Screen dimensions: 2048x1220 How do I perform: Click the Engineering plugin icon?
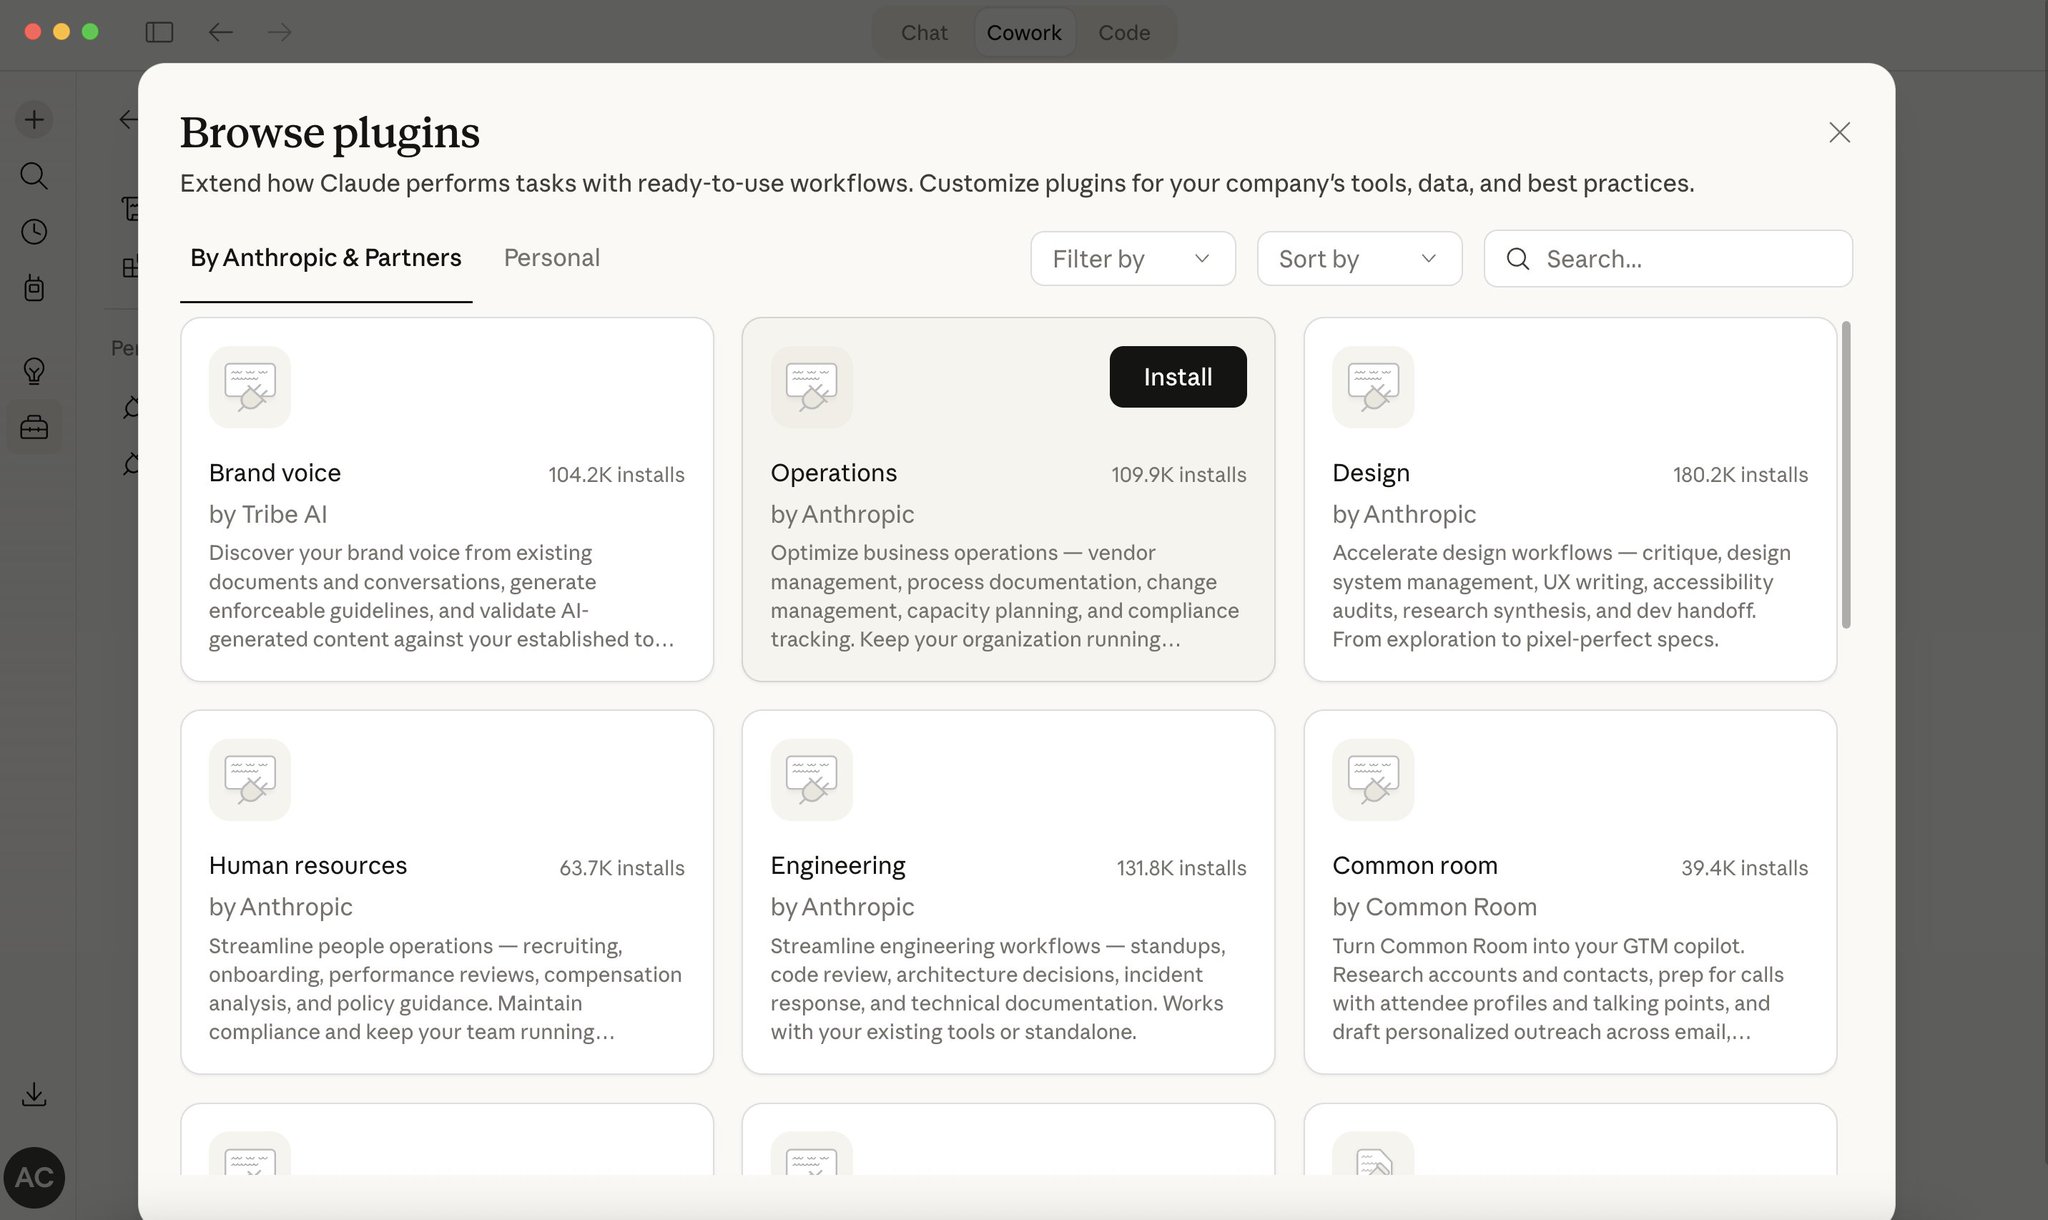pos(812,780)
